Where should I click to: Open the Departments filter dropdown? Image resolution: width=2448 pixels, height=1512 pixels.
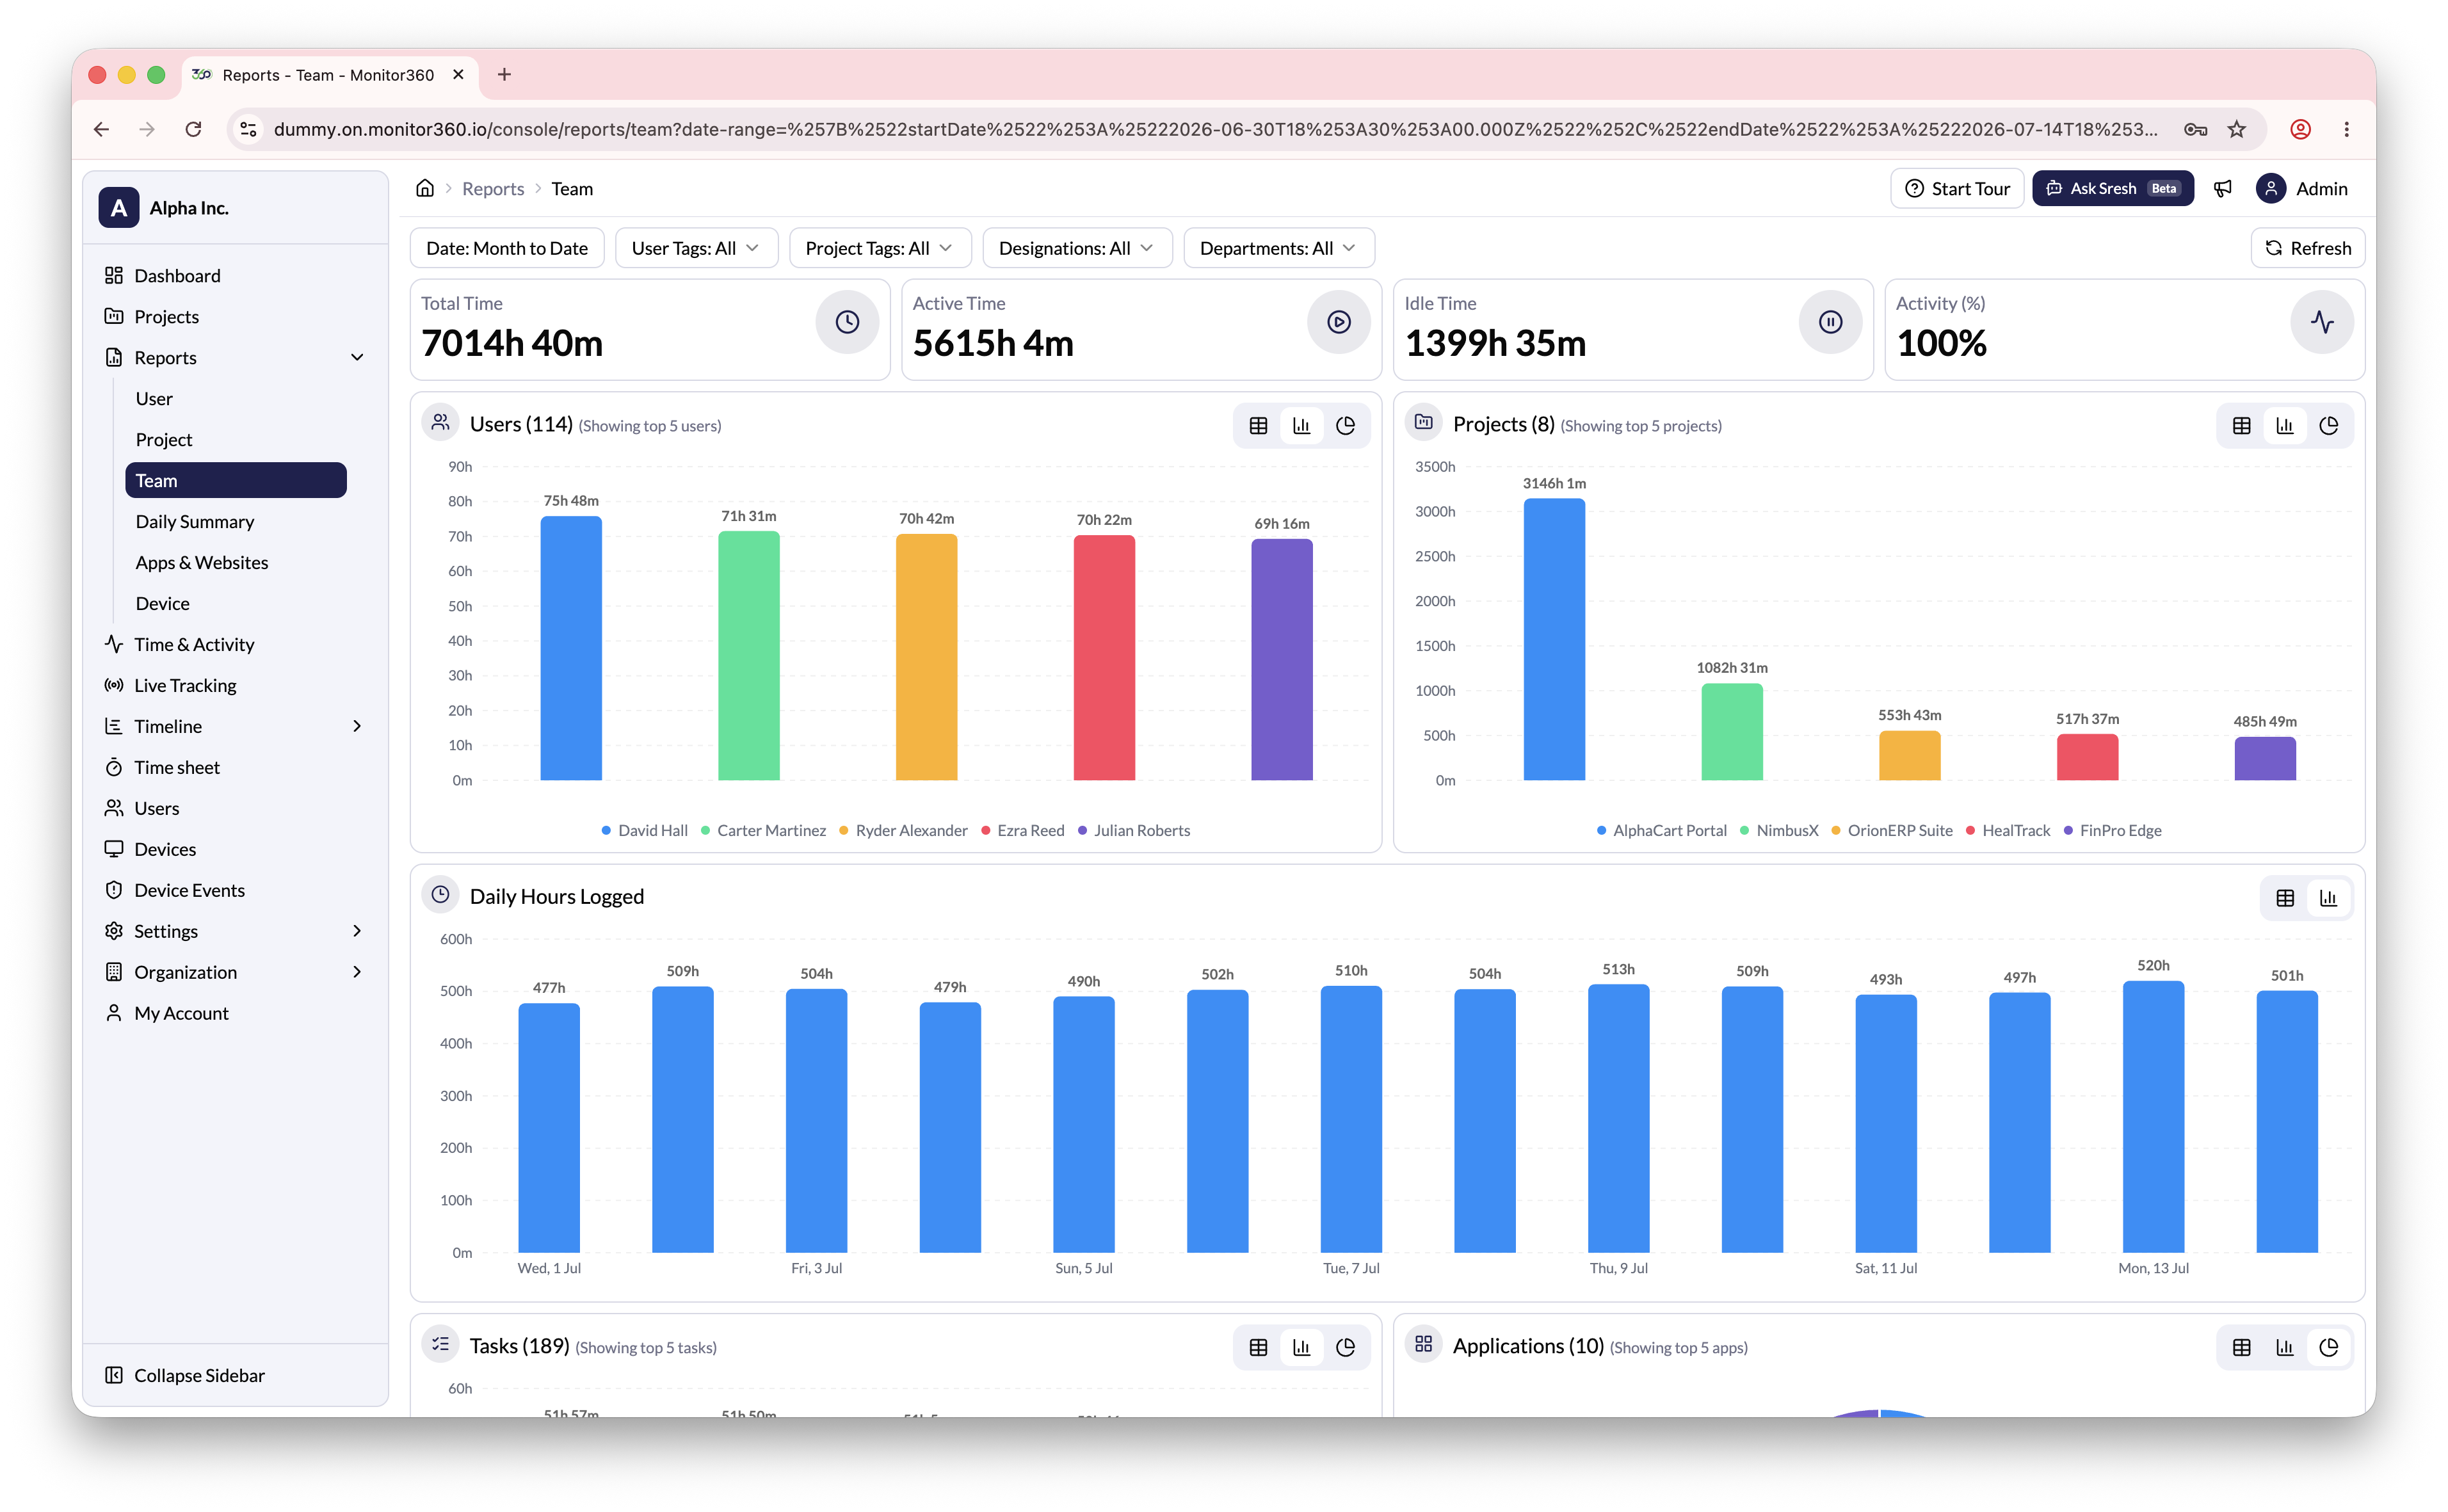point(1279,248)
